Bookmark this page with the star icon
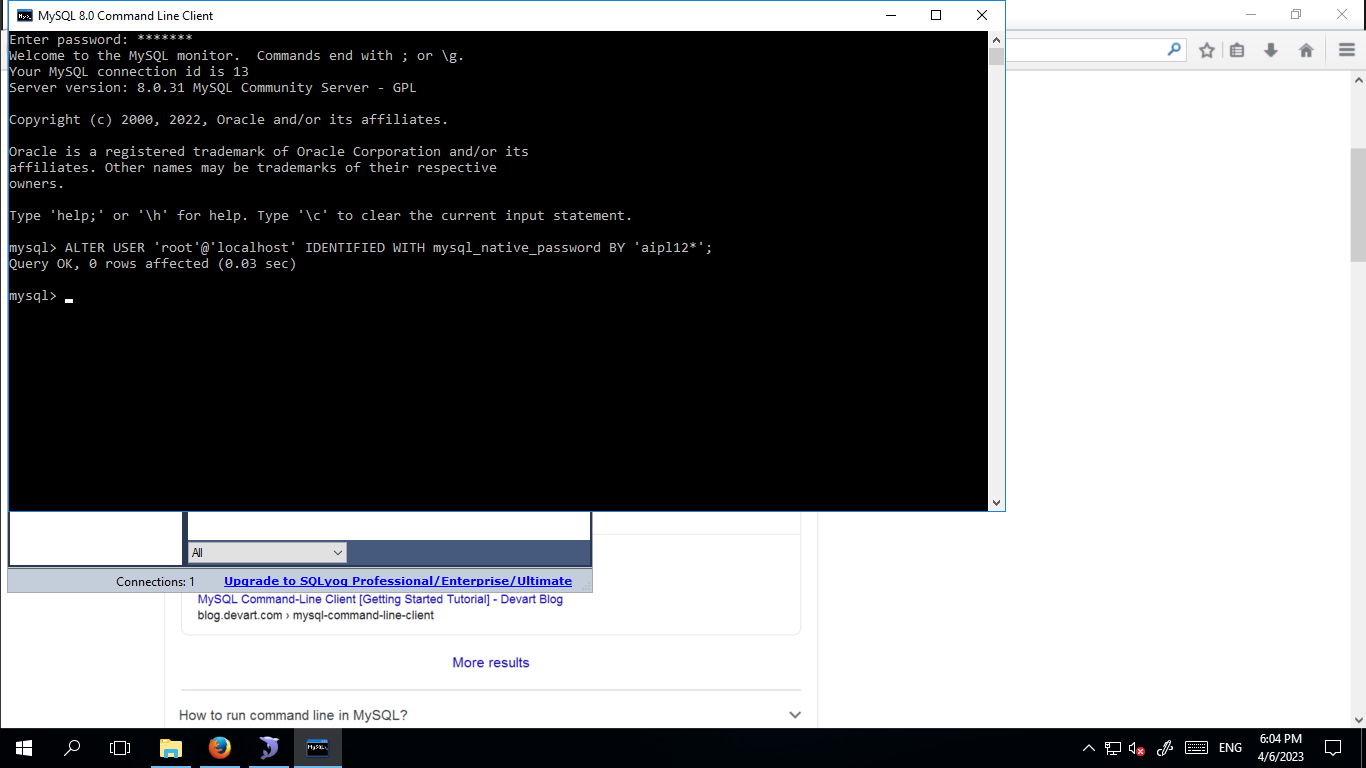Image resolution: width=1366 pixels, height=768 pixels. pos(1207,50)
